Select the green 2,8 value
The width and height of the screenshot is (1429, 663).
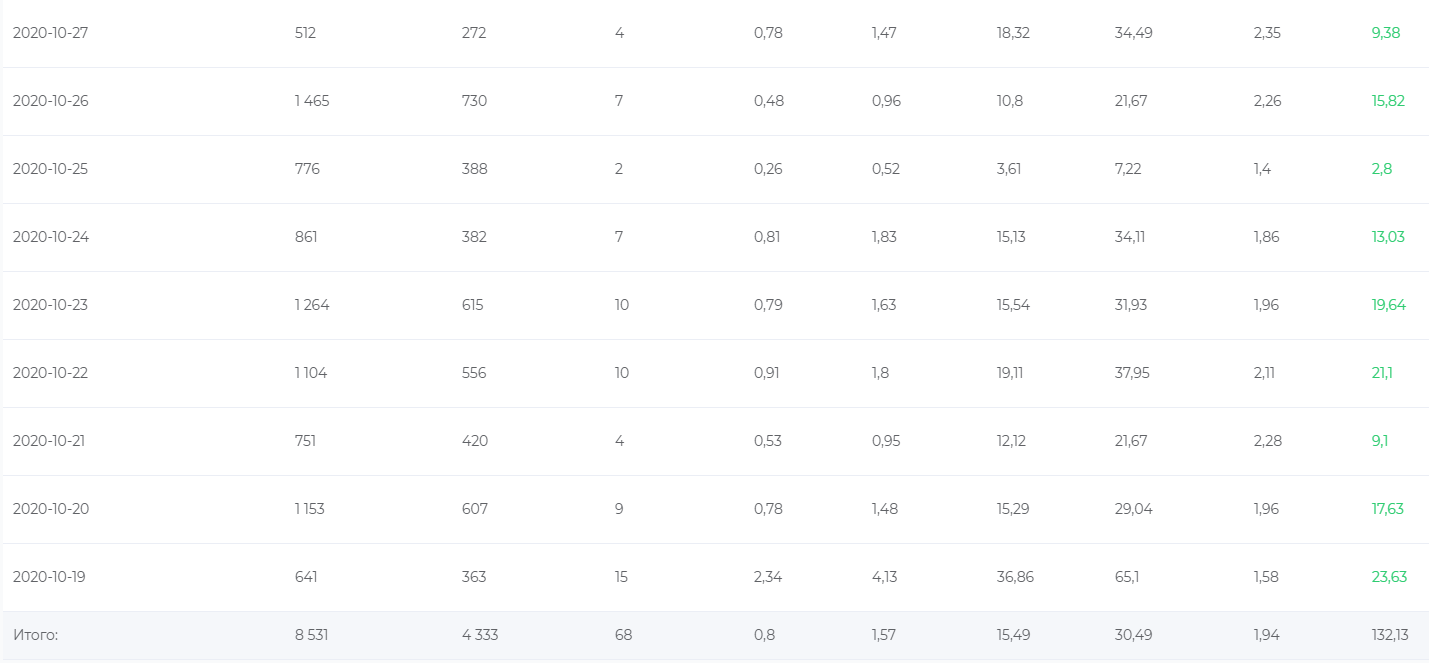(1381, 169)
